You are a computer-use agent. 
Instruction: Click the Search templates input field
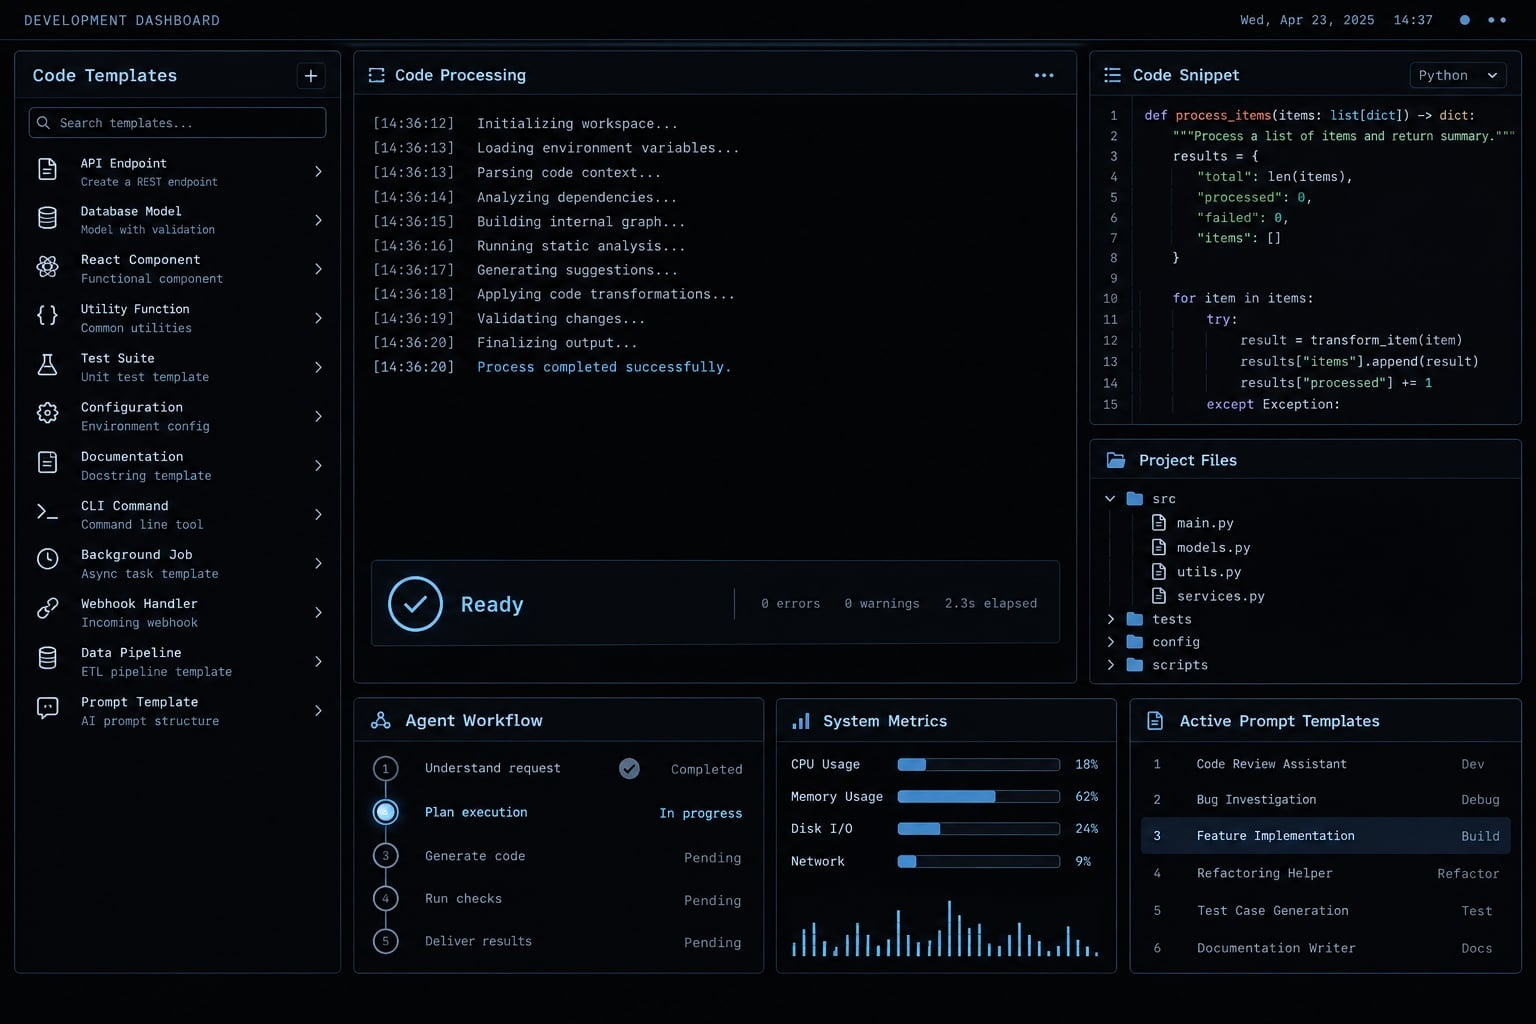(177, 123)
